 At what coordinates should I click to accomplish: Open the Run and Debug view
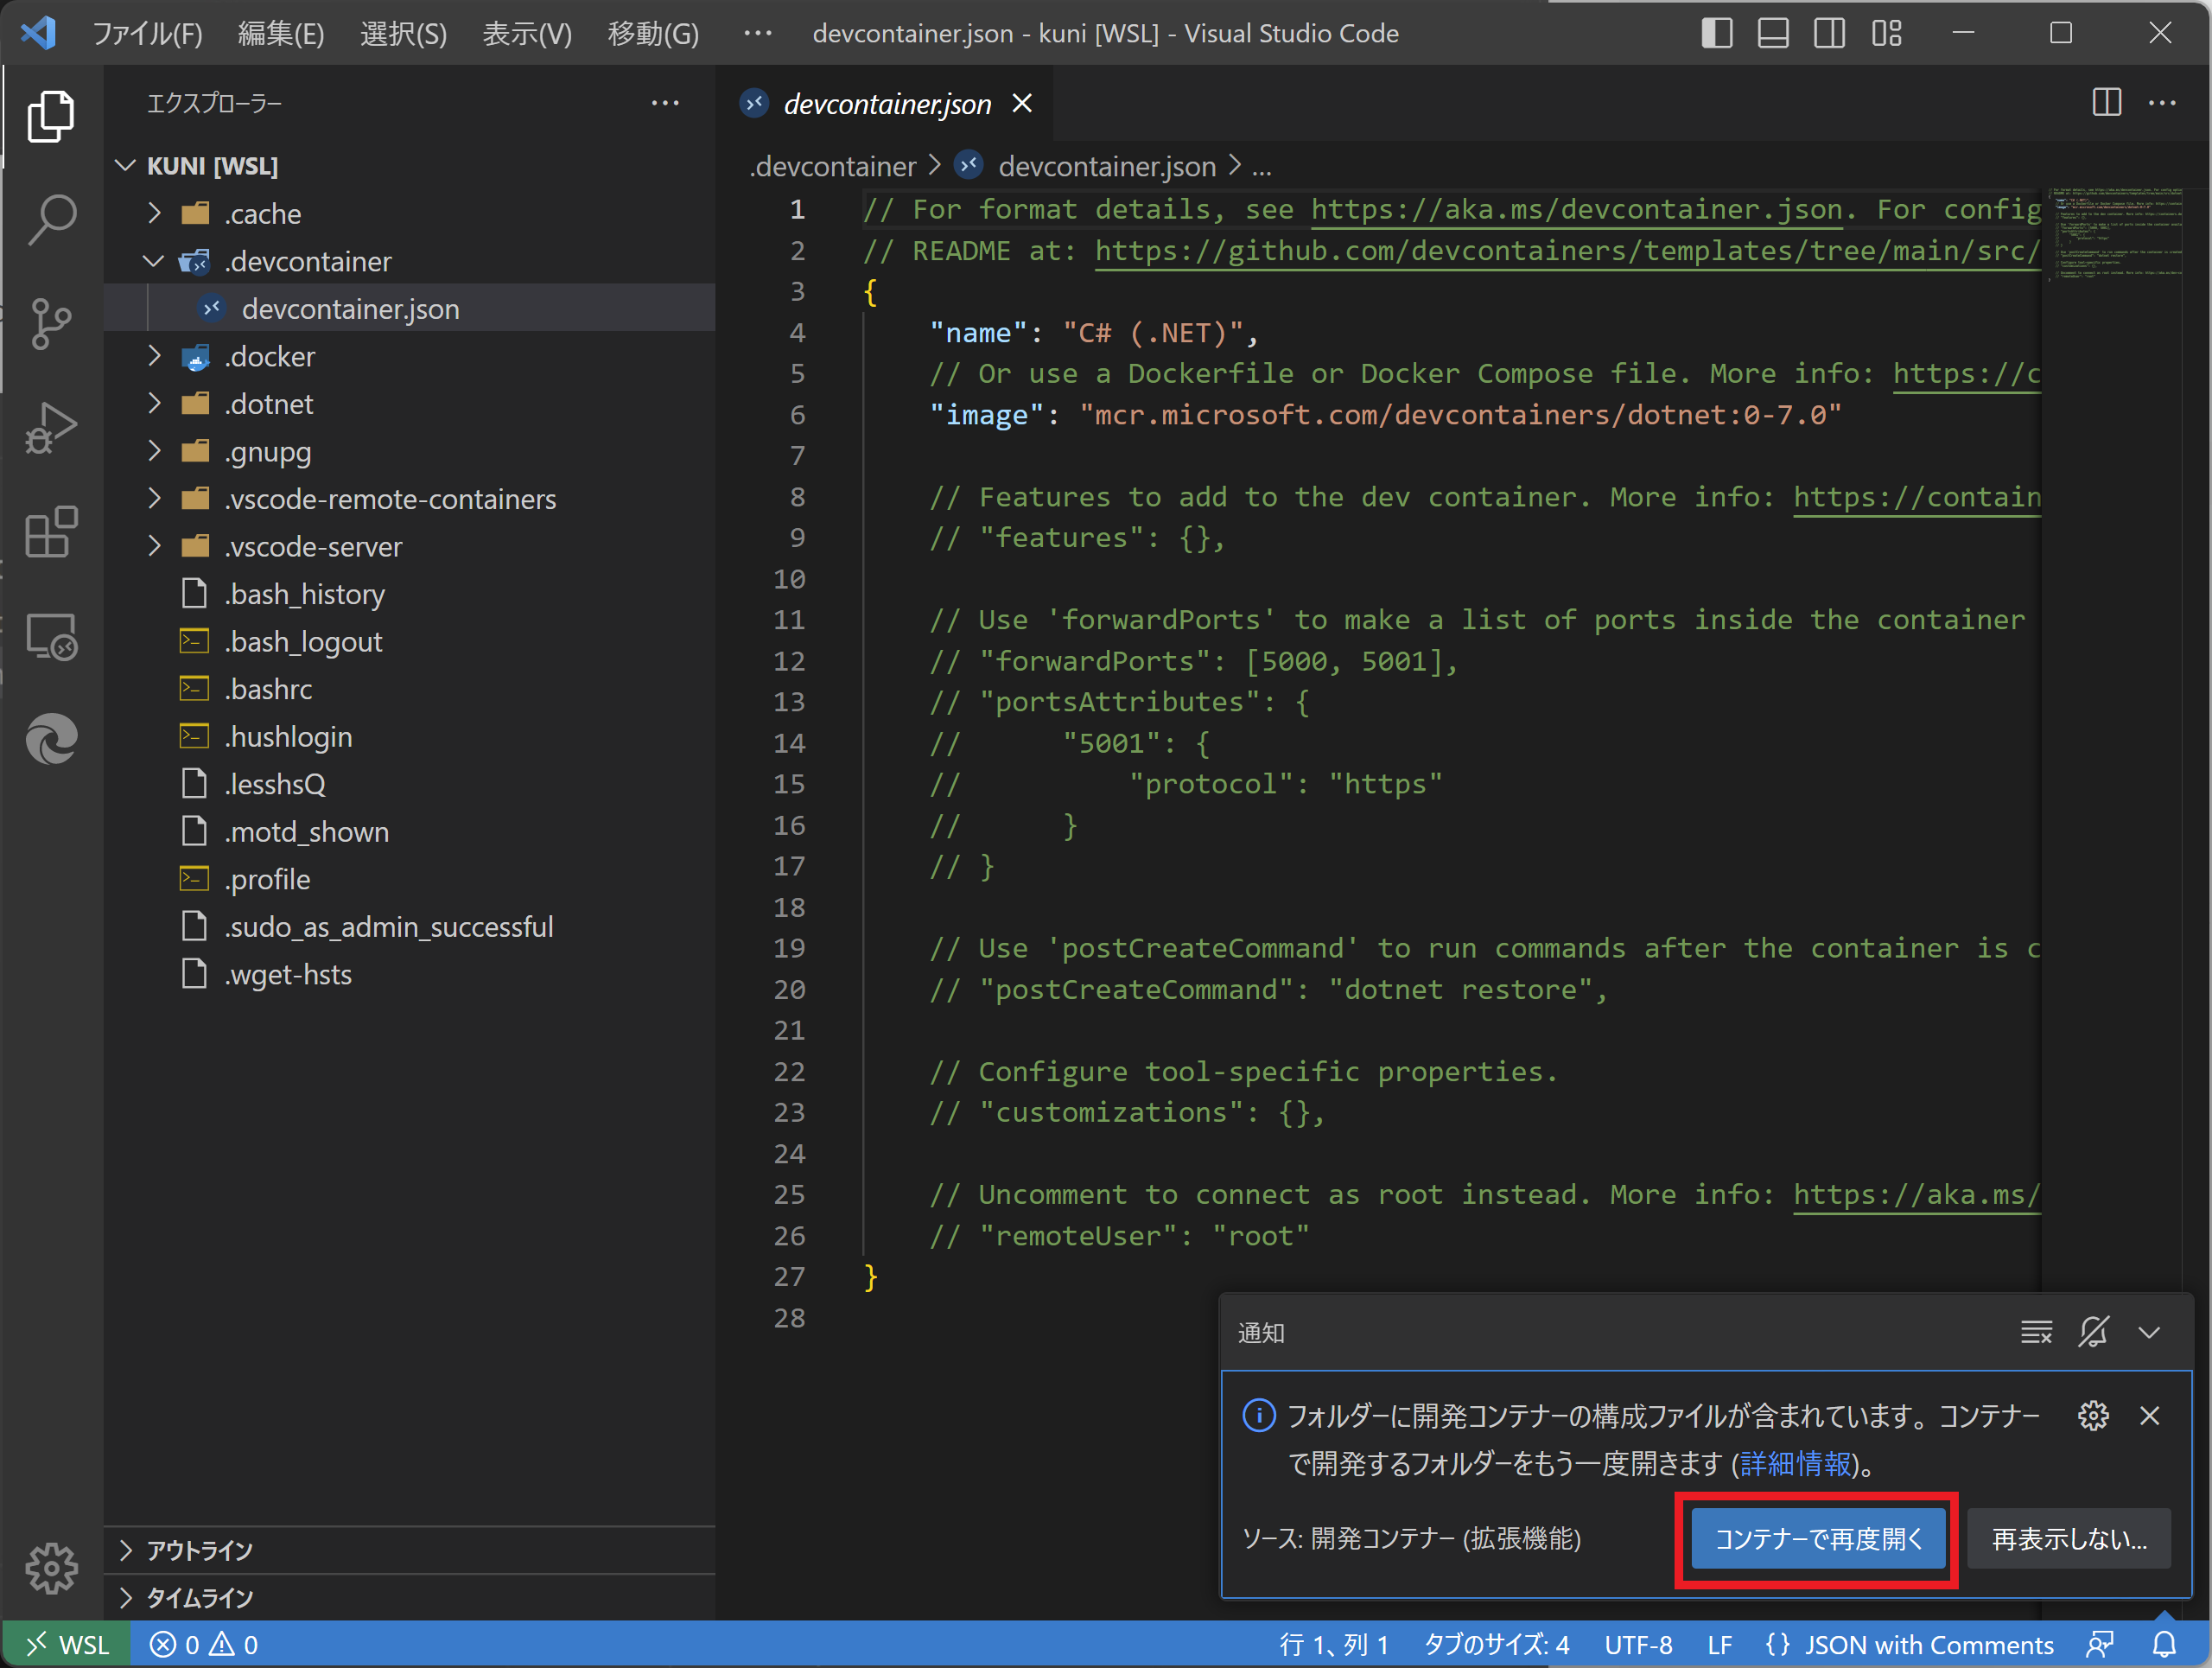[x=51, y=428]
